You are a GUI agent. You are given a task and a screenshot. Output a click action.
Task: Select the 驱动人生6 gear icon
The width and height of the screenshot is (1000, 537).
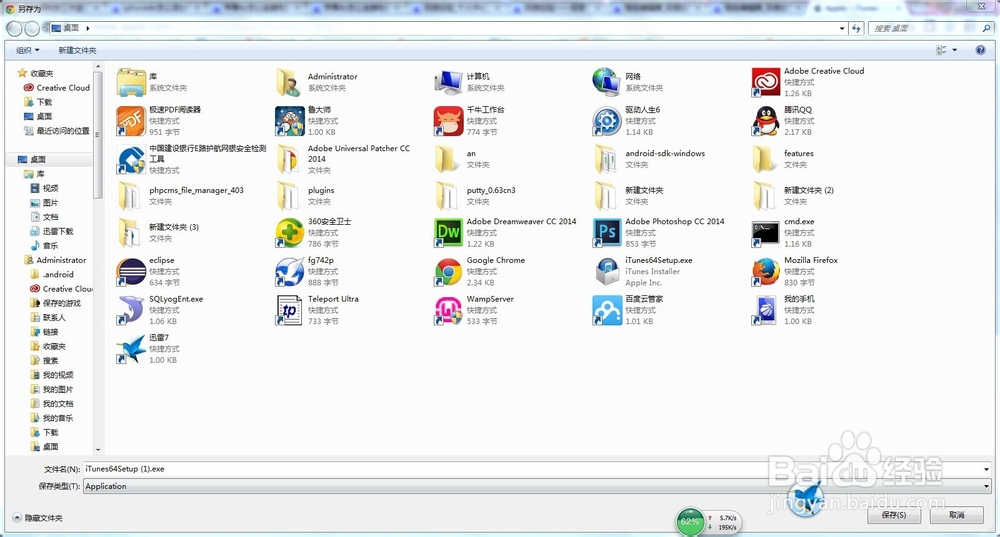(x=607, y=121)
